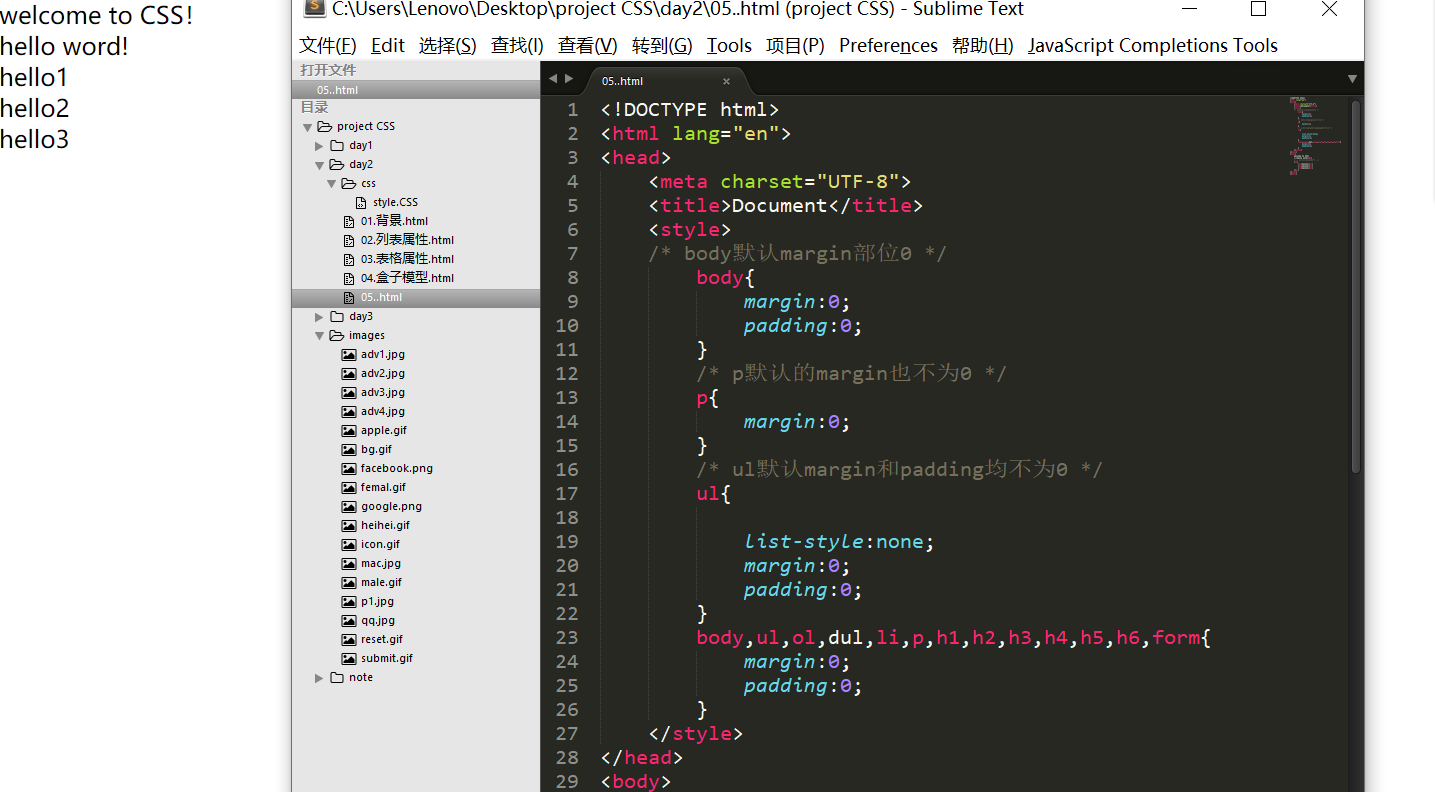
Task: Collapse the day2 folder
Action: click(x=320, y=165)
